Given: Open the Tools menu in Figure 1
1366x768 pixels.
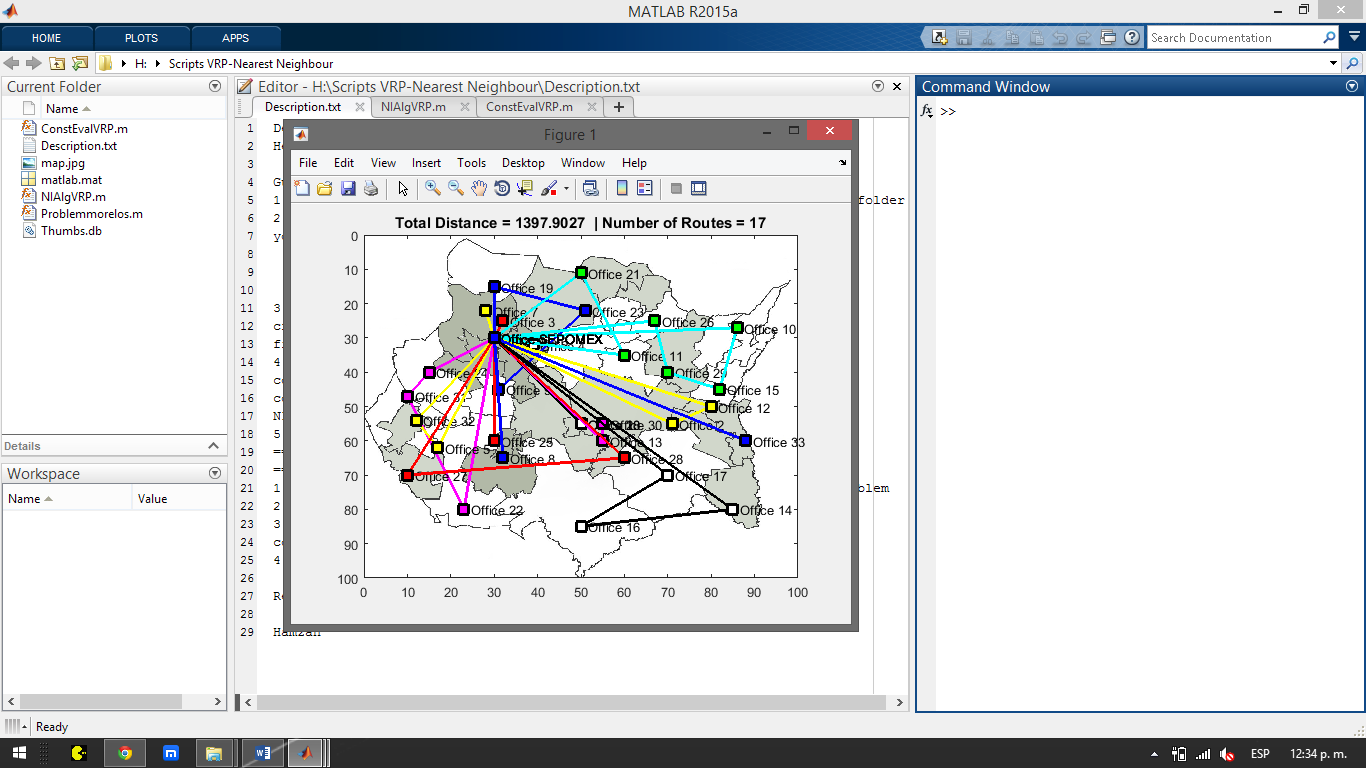Looking at the screenshot, I should click(471, 163).
